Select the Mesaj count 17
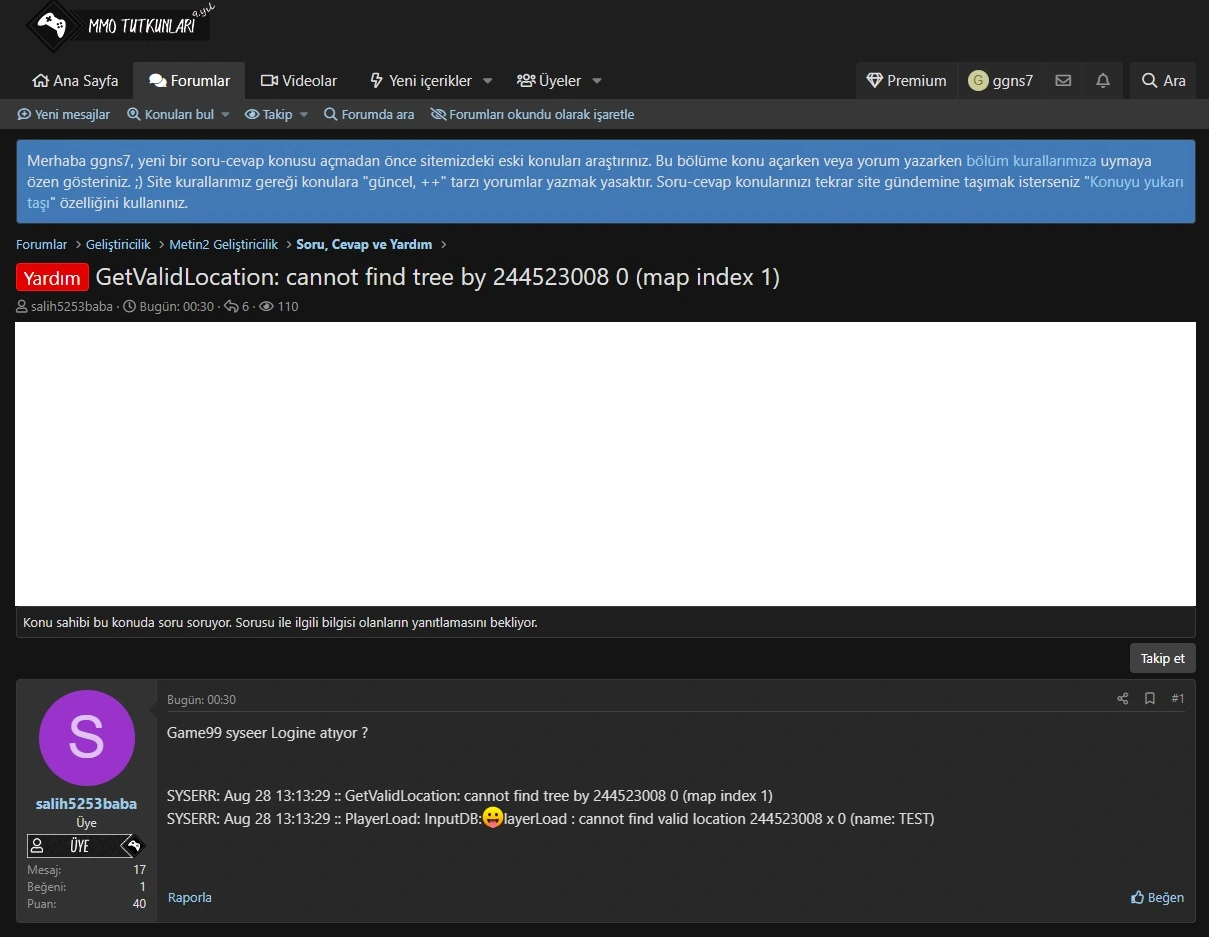1209x937 pixels. [139, 870]
